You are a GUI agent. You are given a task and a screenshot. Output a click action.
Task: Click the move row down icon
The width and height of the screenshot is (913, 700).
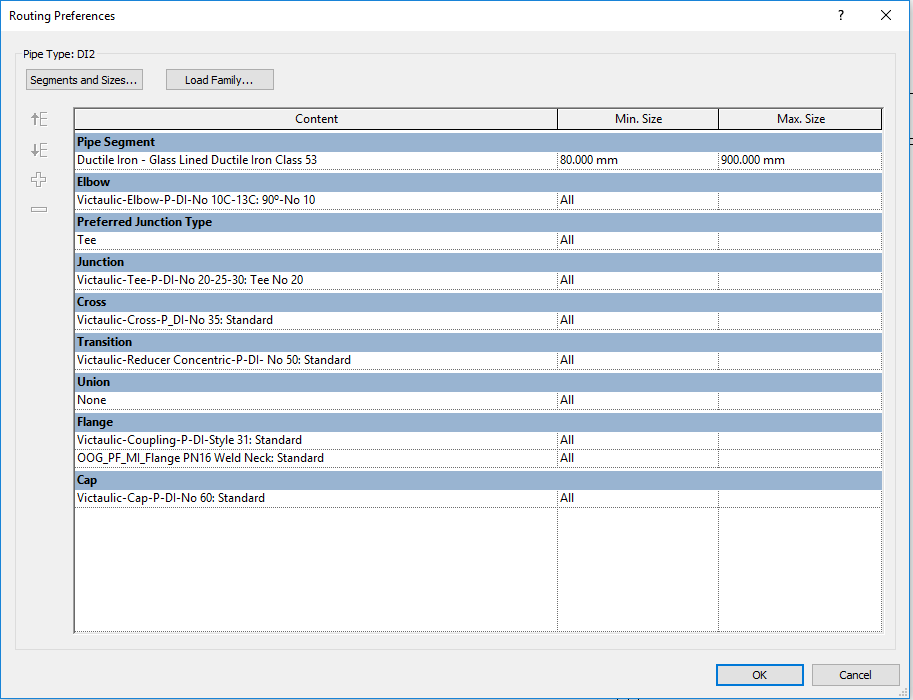coord(38,149)
